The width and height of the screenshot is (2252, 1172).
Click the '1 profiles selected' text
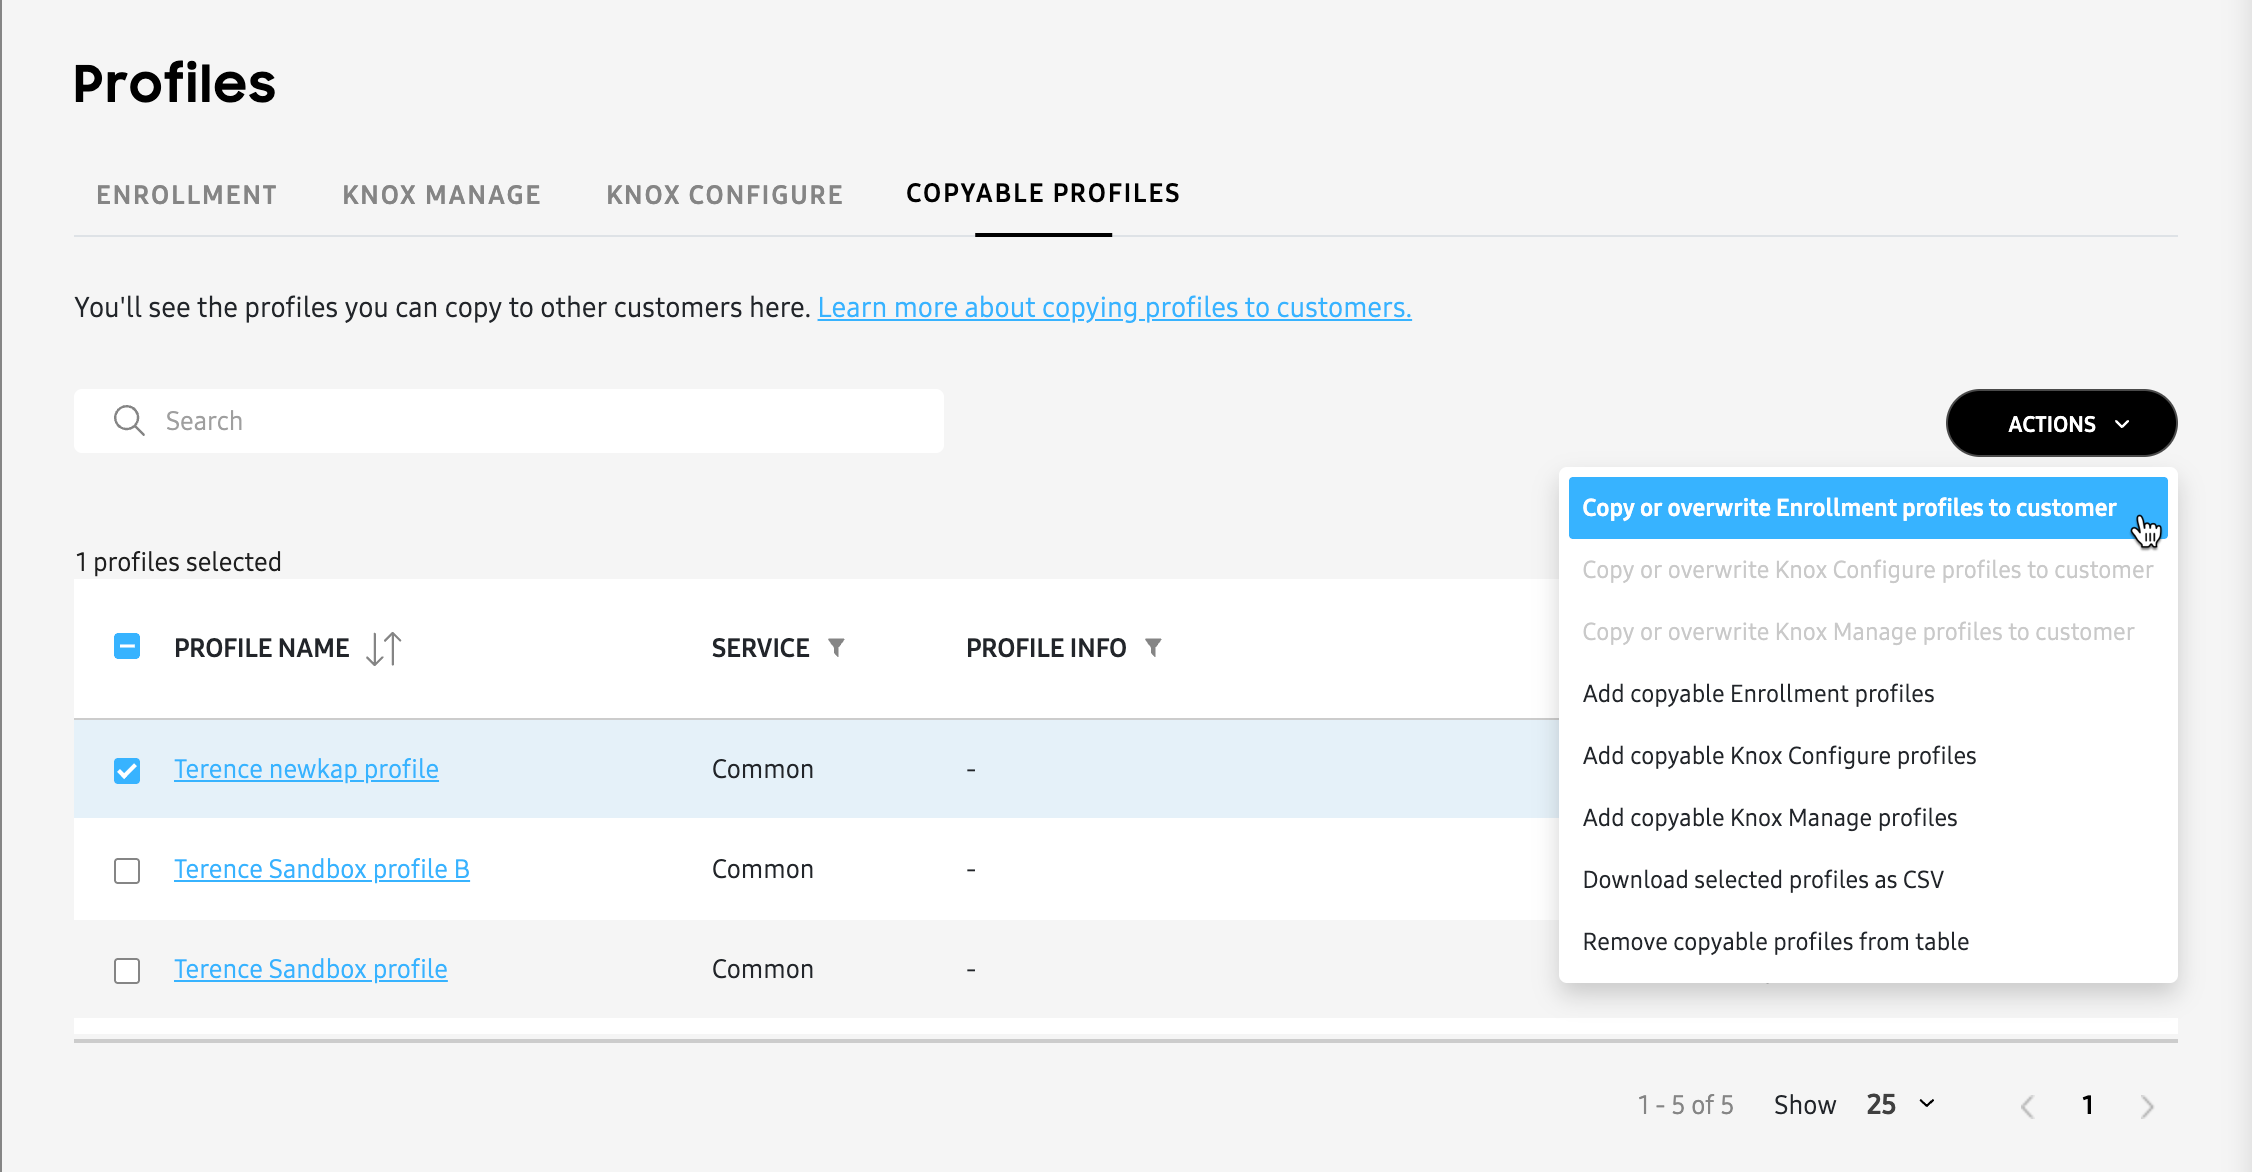(x=178, y=562)
